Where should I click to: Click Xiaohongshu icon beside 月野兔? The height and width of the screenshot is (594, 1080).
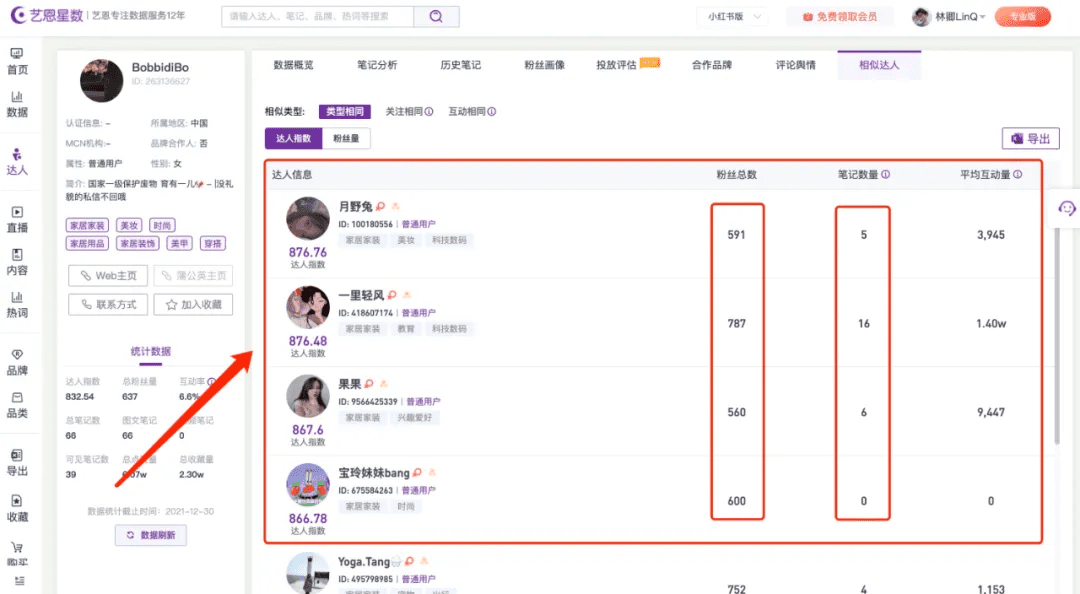381,206
